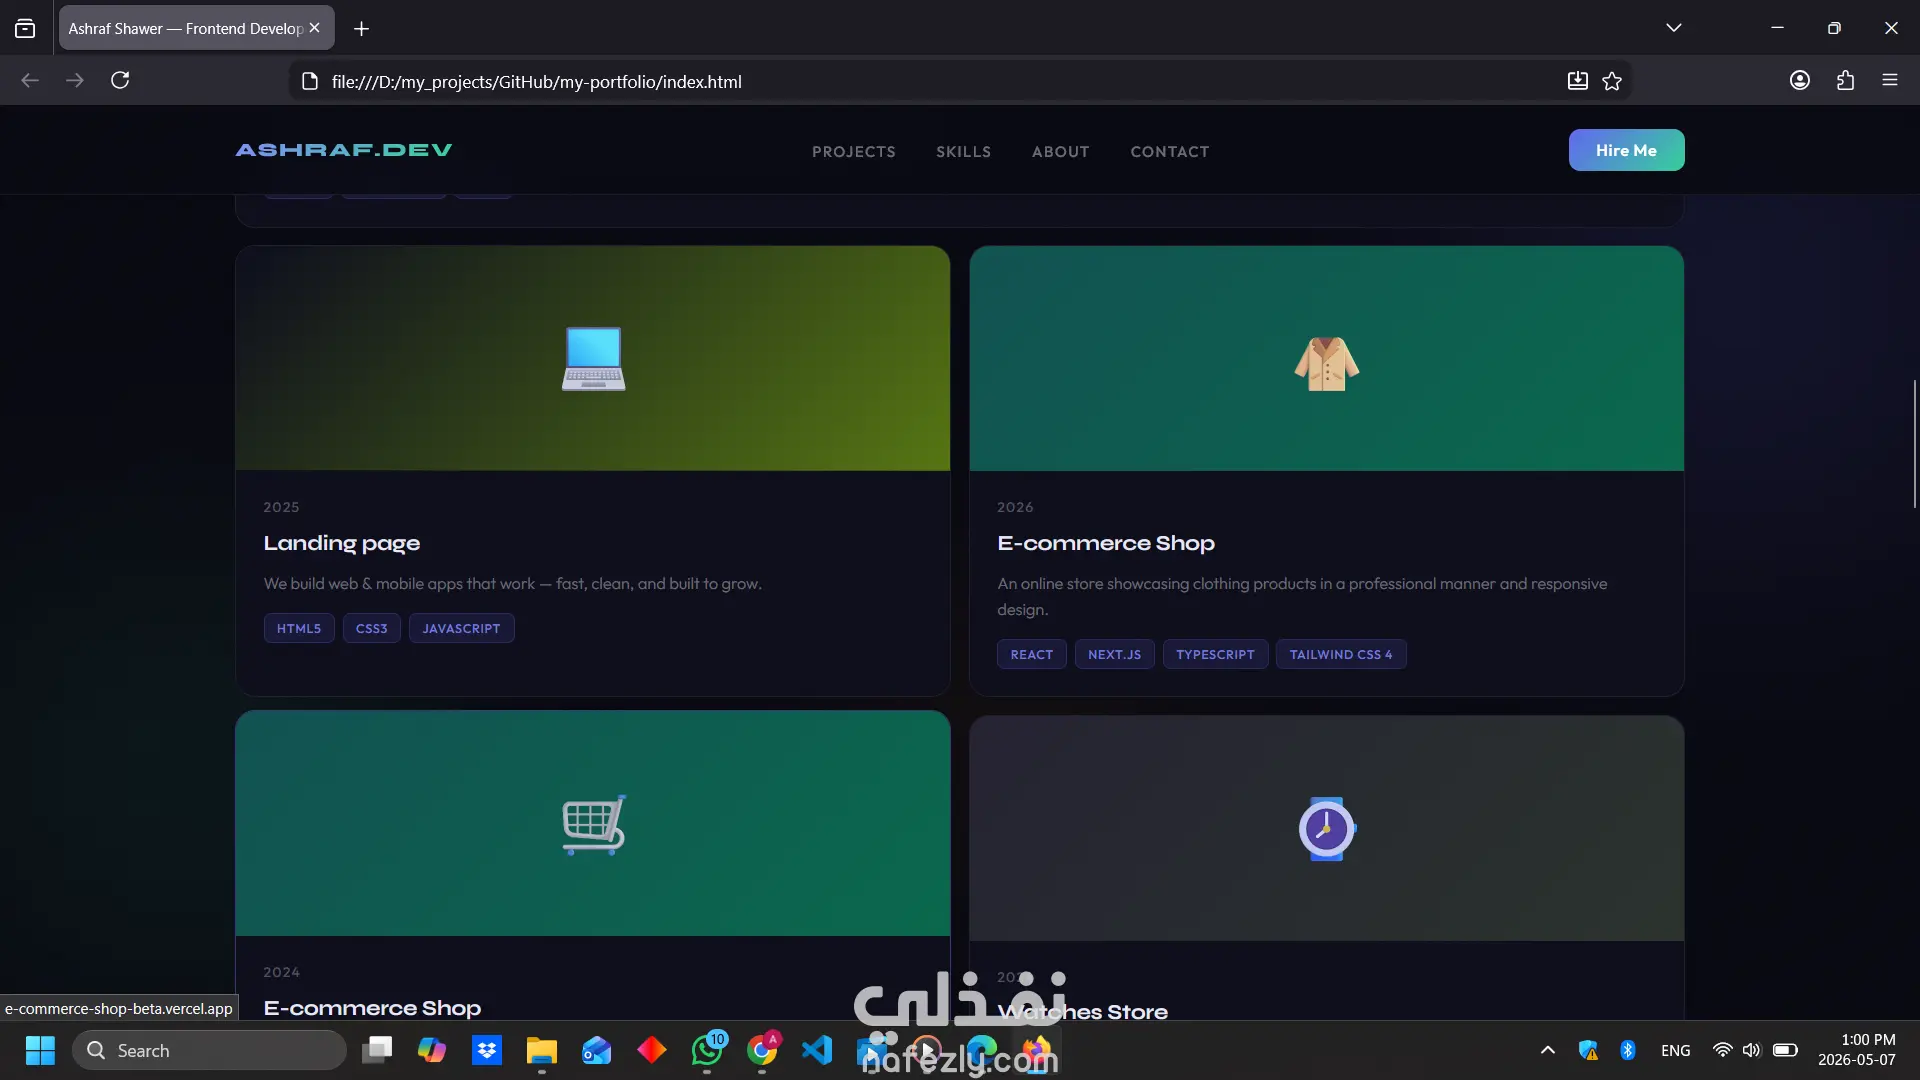Open a new browser tab
1920x1080 pixels.
point(361,29)
